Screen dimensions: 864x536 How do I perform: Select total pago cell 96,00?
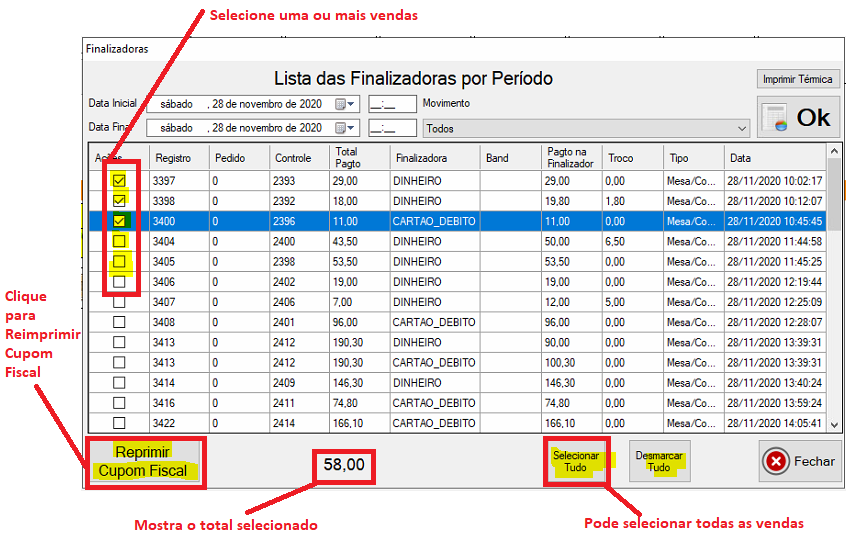pos(359,322)
